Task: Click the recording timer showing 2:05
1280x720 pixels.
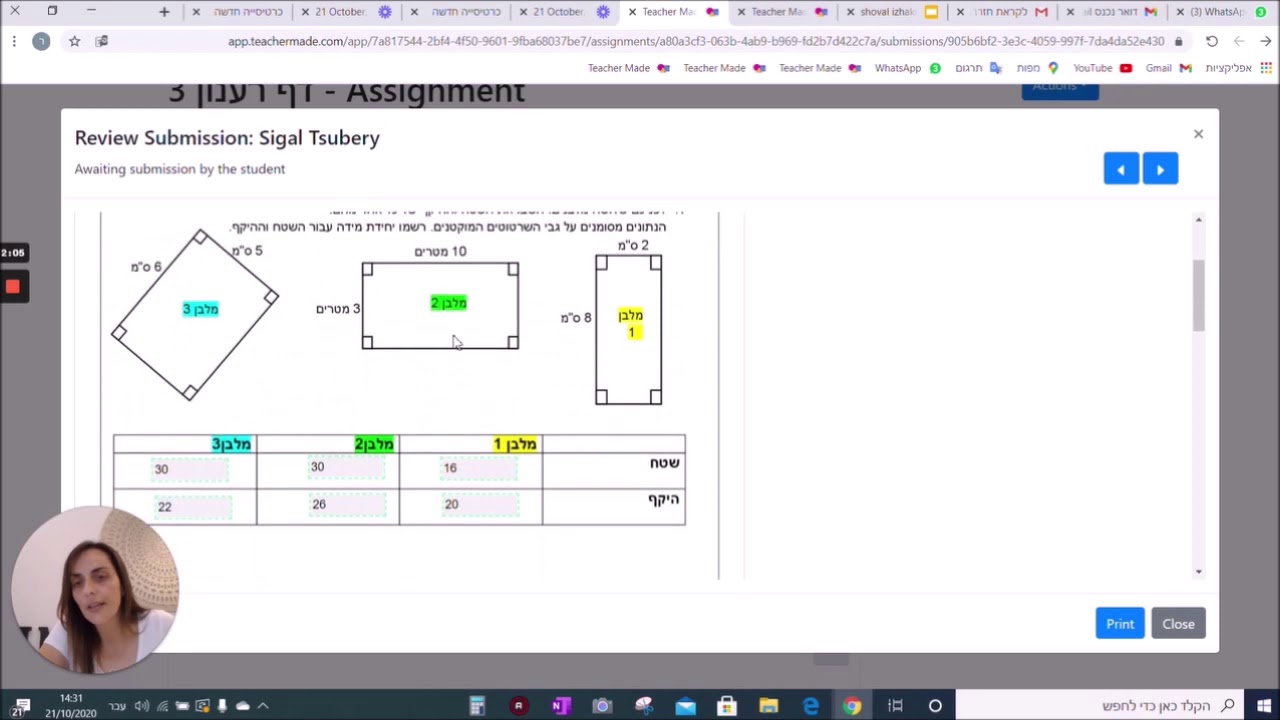Action: tap(12, 253)
